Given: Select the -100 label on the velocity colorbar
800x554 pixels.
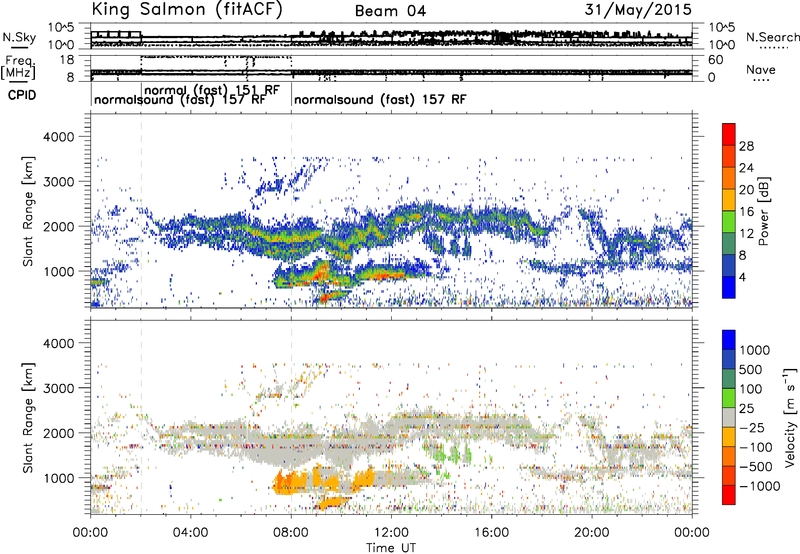Looking at the screenshot, I should pos(756,447).
